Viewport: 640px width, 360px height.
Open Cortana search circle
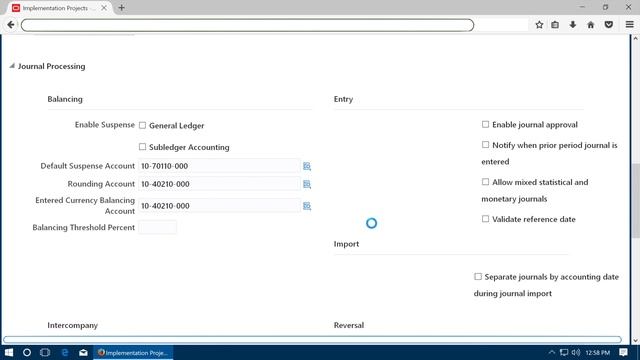pyautogui.click(x=27, y=352)
